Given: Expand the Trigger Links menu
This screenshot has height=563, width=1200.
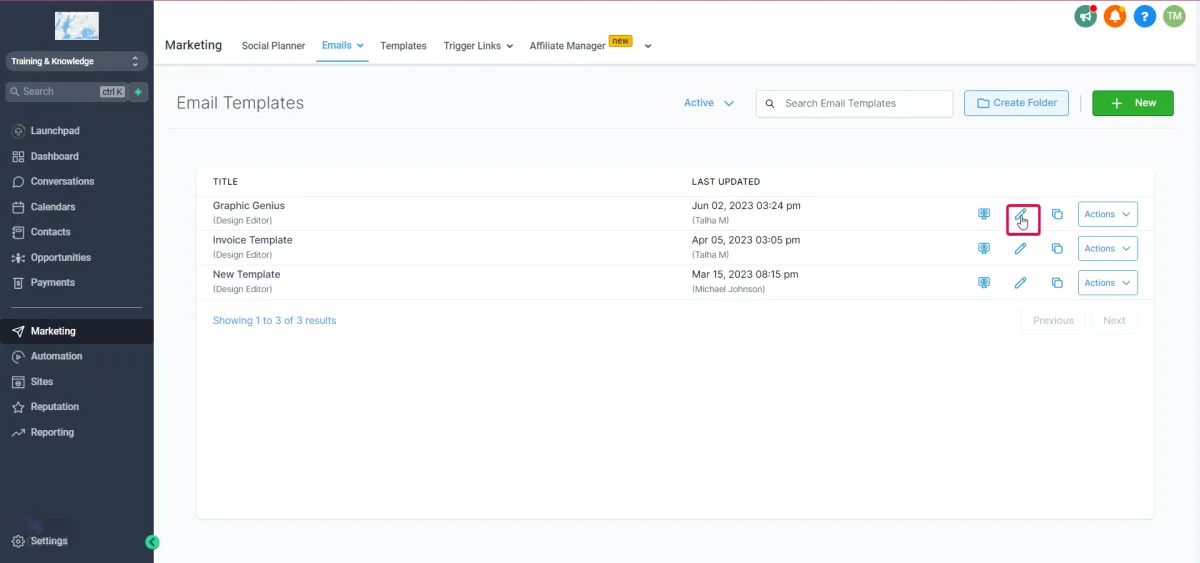Looking at the screenshot, I should point(478,46).
